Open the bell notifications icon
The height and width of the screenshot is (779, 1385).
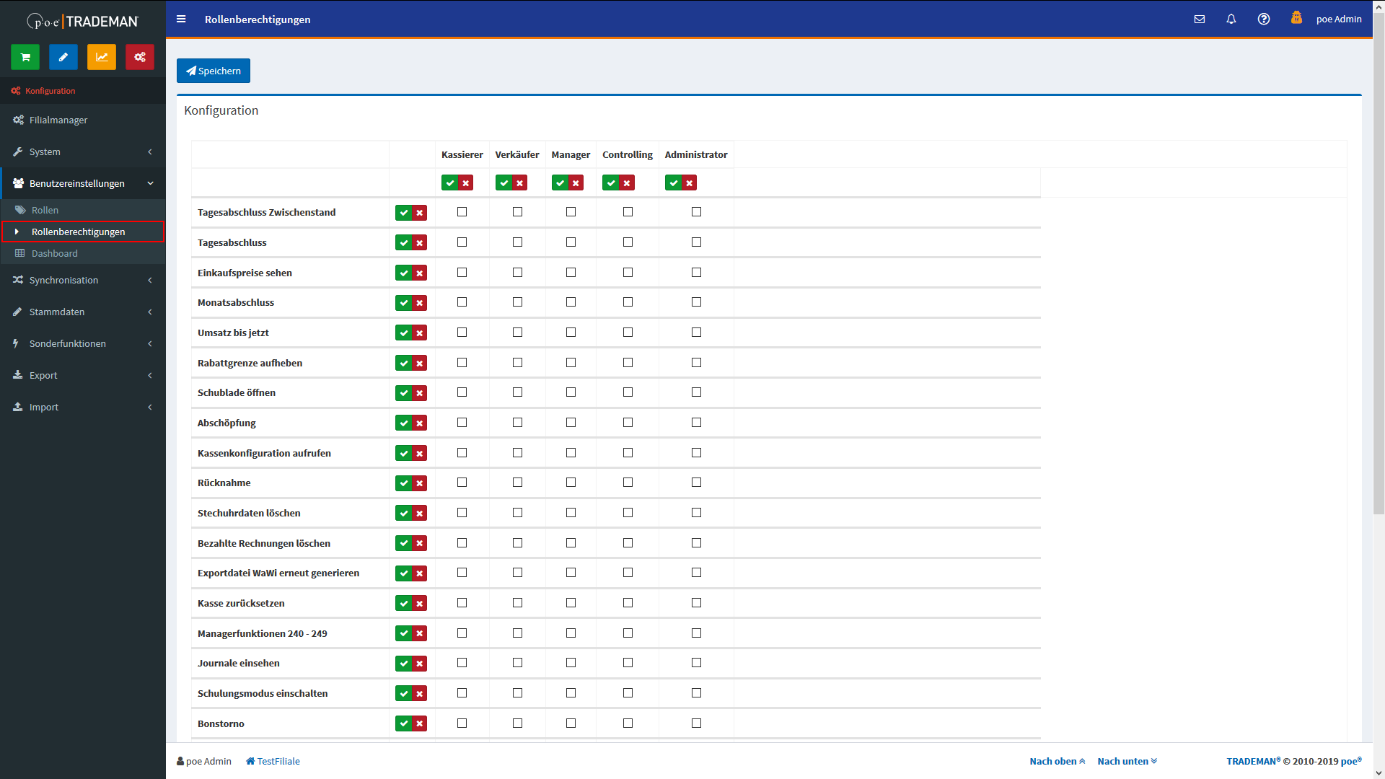coord(1231,19)
